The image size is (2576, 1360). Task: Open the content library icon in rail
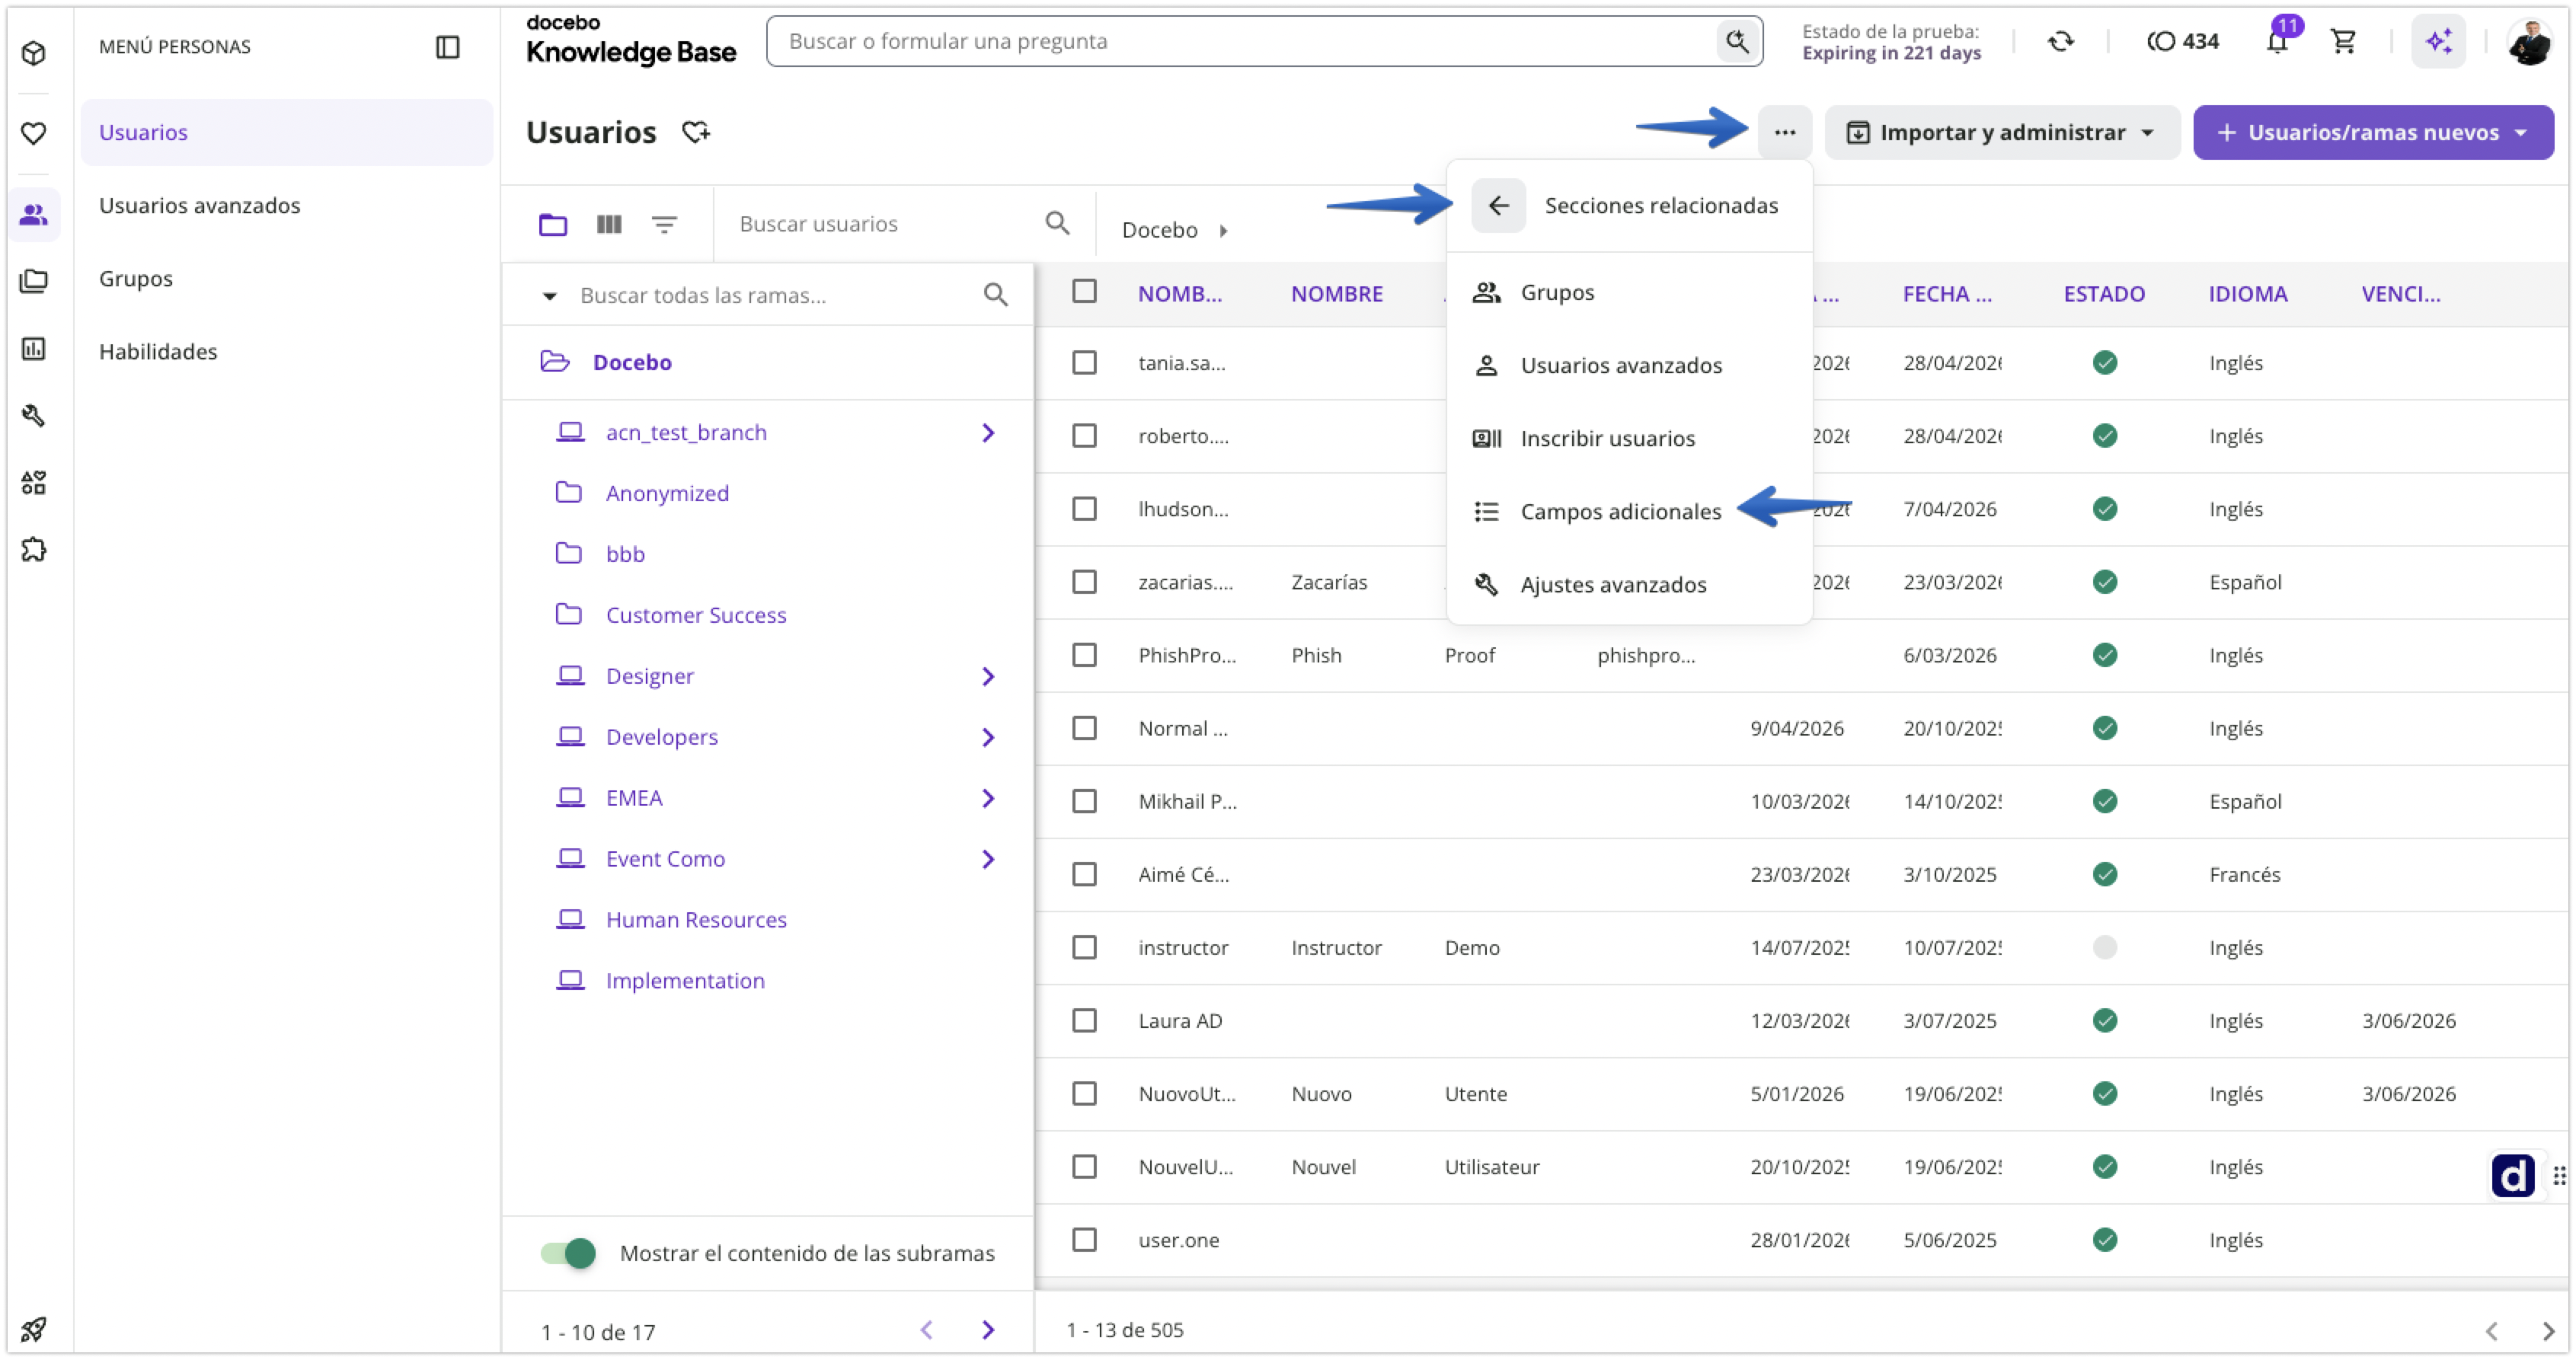tap(34, 281)
